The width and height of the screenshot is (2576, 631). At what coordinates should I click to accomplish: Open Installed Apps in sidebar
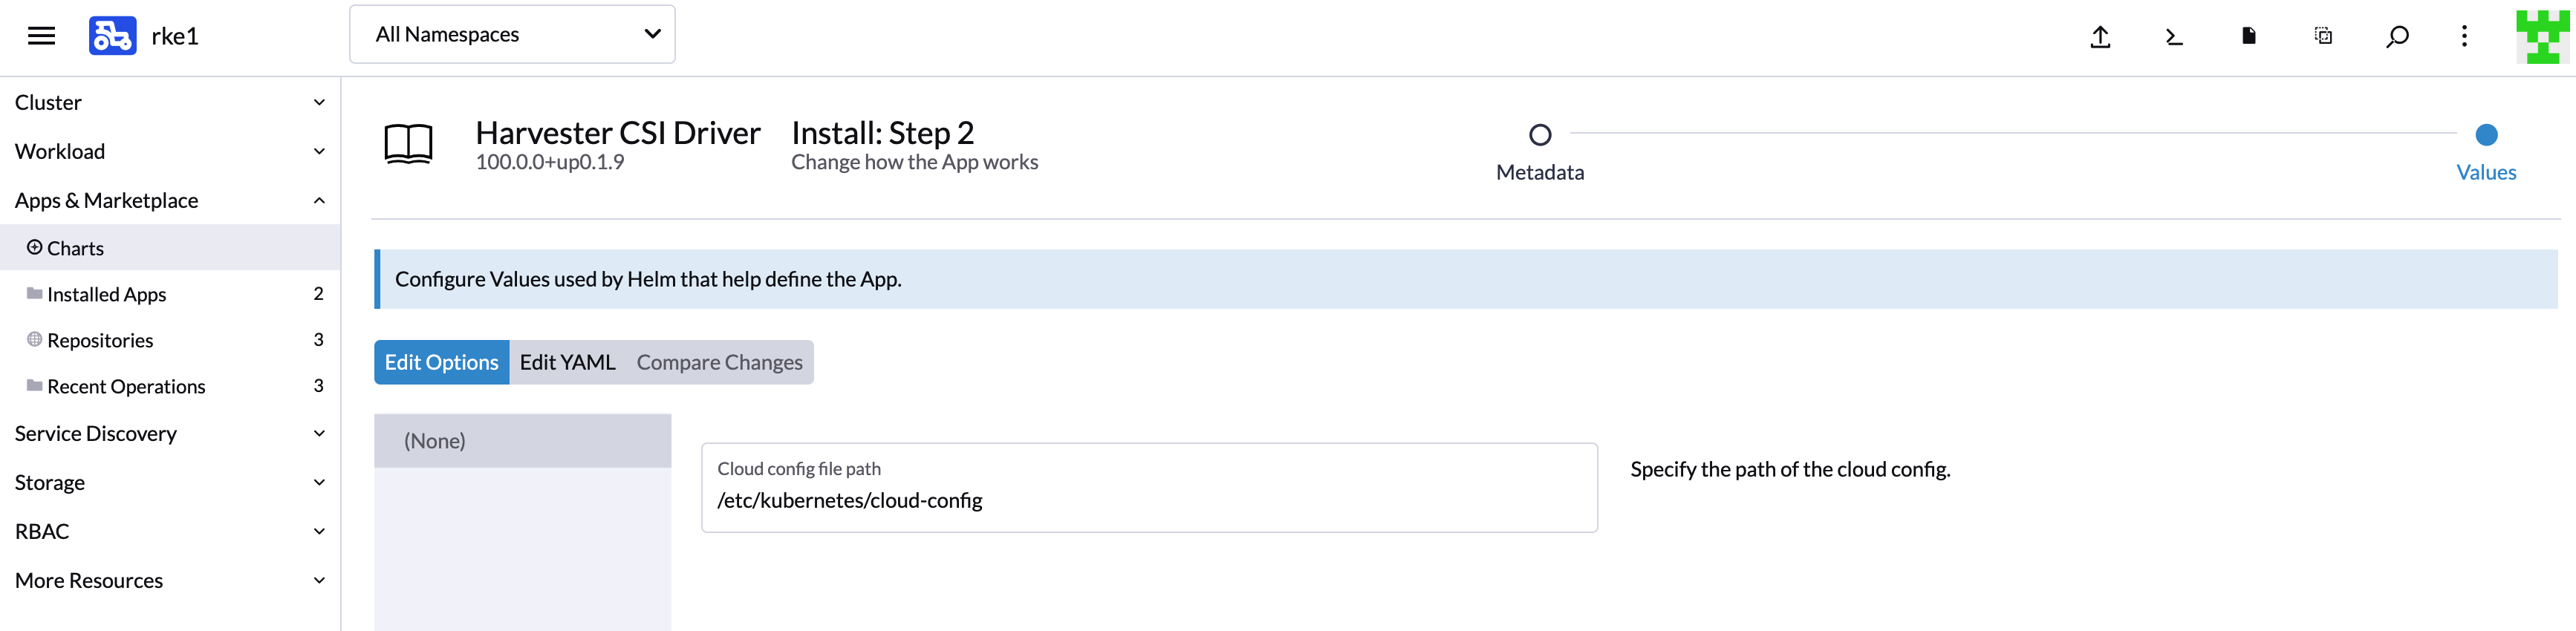(x=107, y=295)
